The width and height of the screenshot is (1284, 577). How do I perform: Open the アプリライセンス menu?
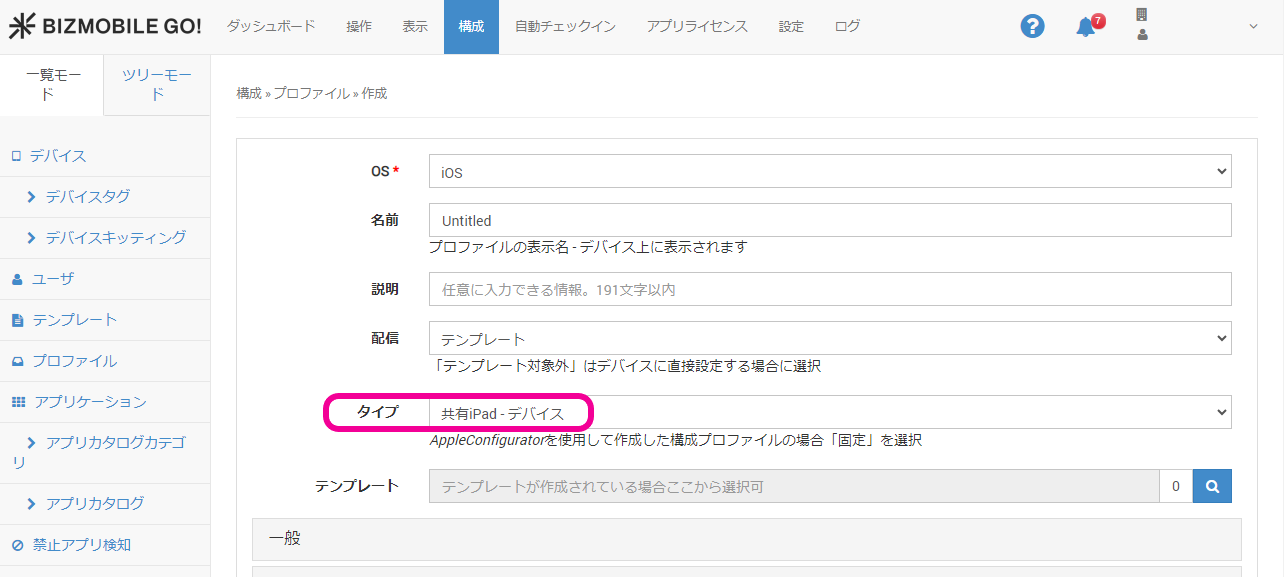click(697, 27)
